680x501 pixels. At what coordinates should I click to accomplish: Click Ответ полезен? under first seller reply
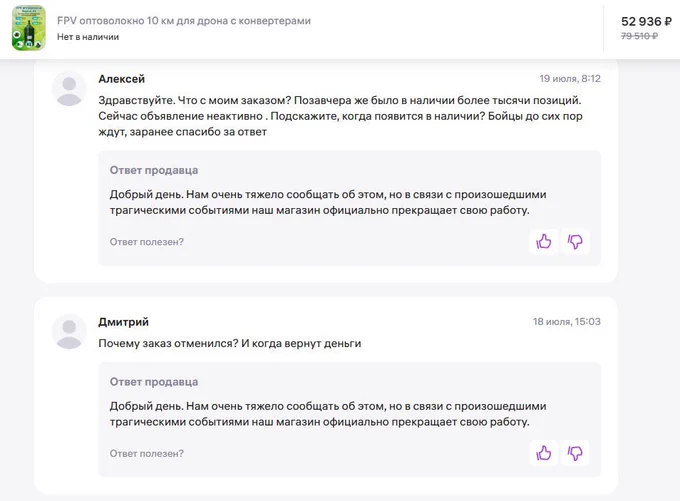147,242
